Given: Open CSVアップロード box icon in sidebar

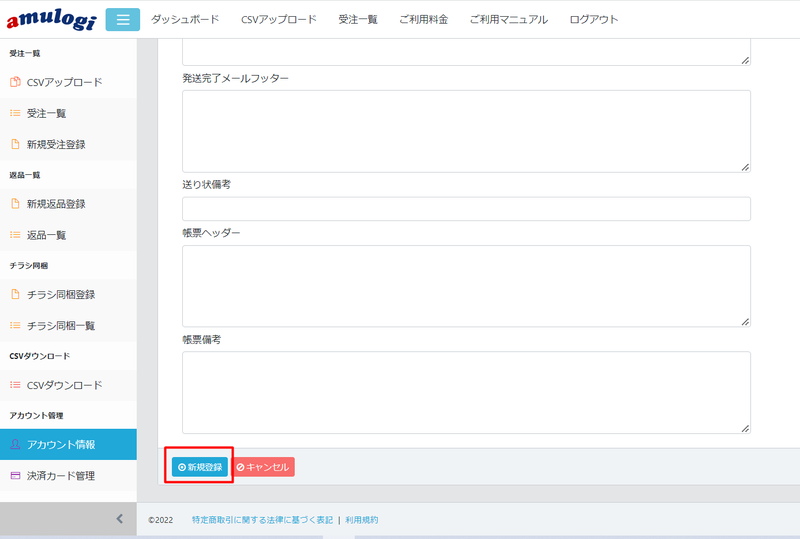Looking at the screenshot, I should pyautogui.click(x=15, y=82).
